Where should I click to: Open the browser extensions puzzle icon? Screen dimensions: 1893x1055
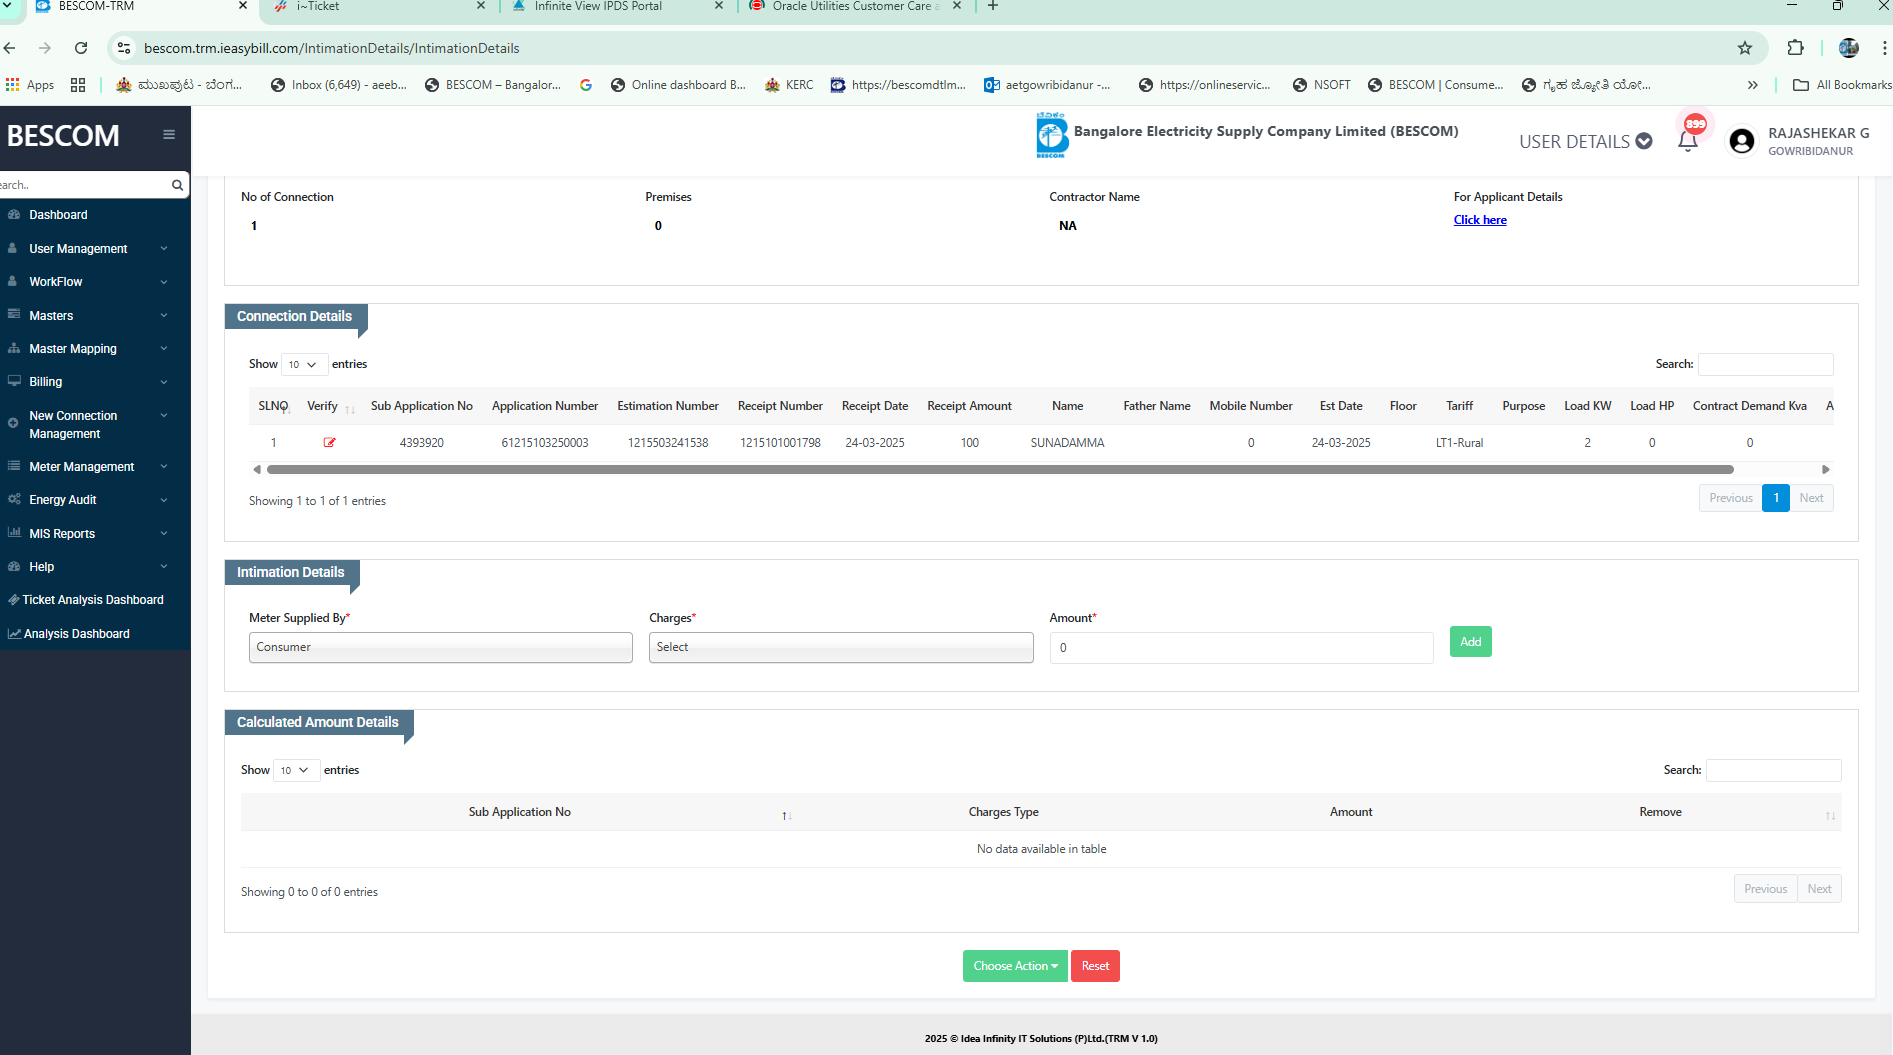coord(1796,48)
